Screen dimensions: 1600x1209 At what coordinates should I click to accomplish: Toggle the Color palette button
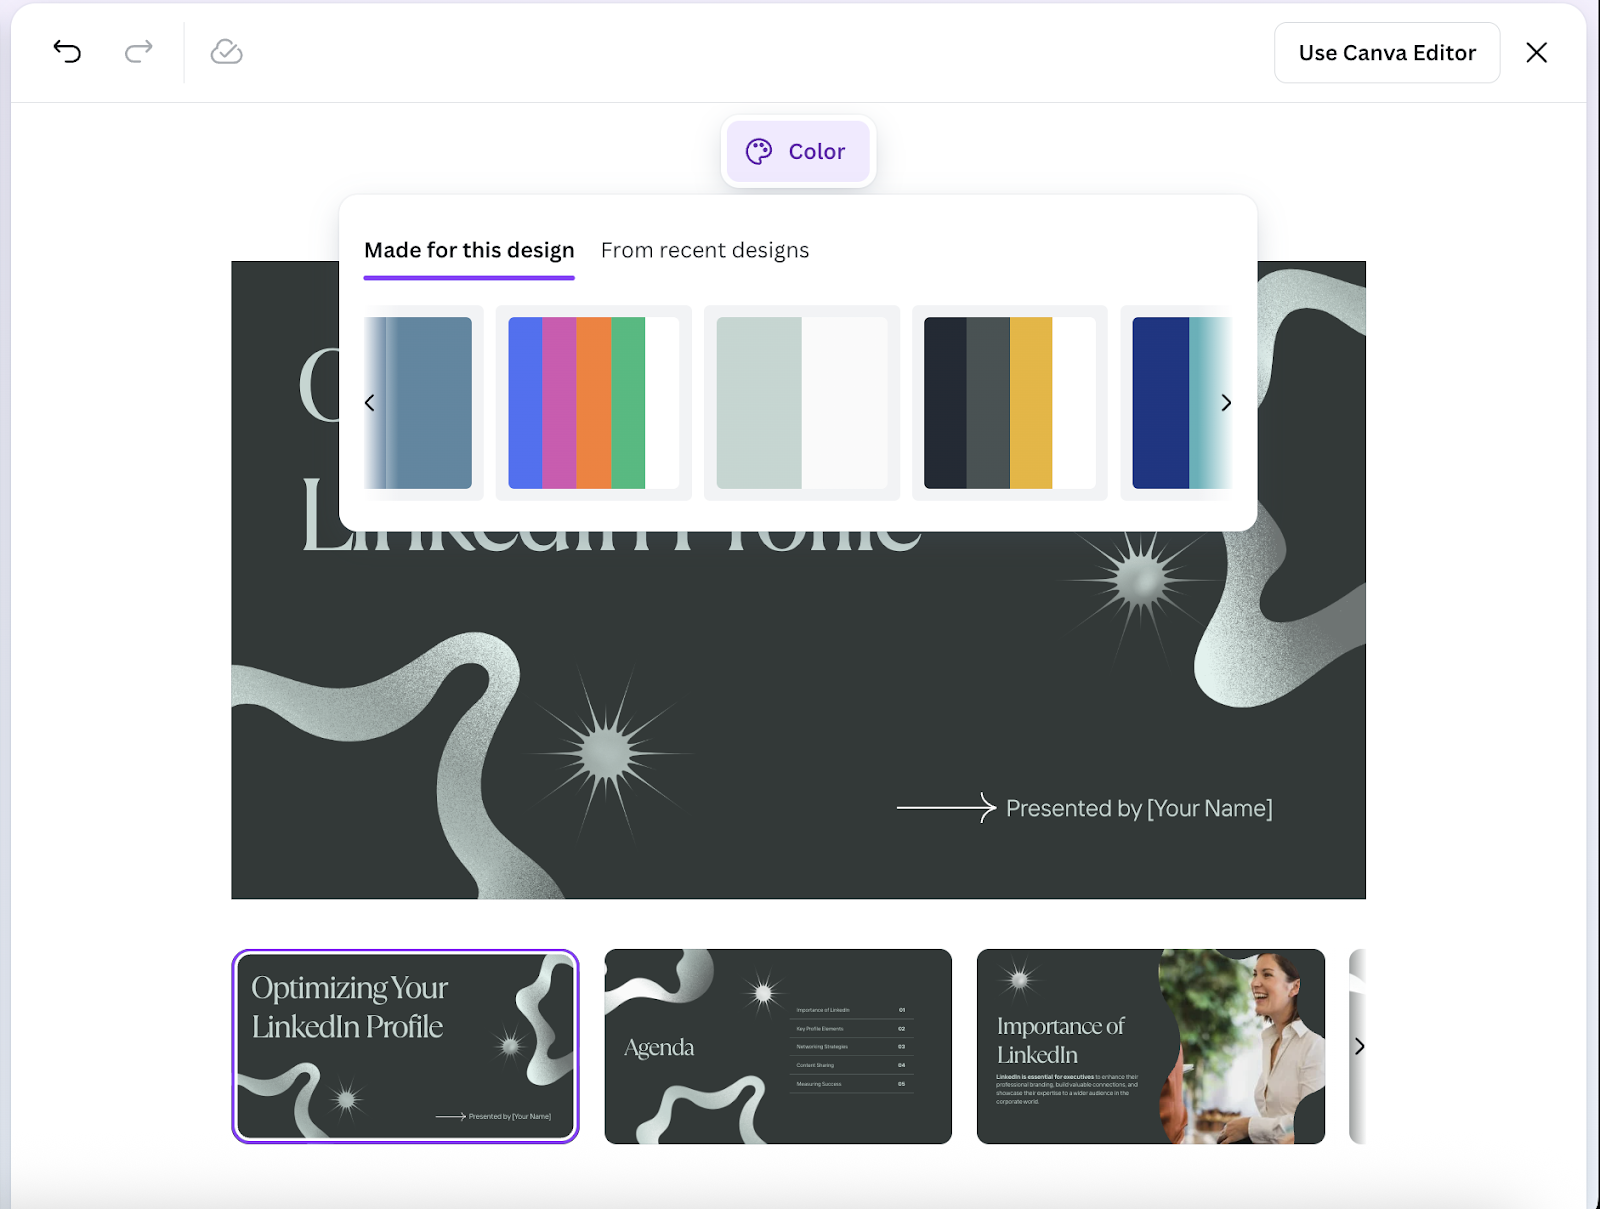pyautogui.click(x=798, y=152)
